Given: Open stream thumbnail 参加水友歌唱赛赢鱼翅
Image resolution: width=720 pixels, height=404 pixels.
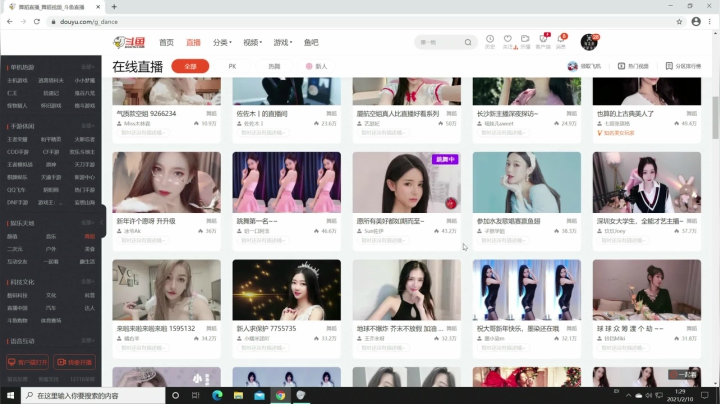Looking at the screenshot, I should (527, 182).
